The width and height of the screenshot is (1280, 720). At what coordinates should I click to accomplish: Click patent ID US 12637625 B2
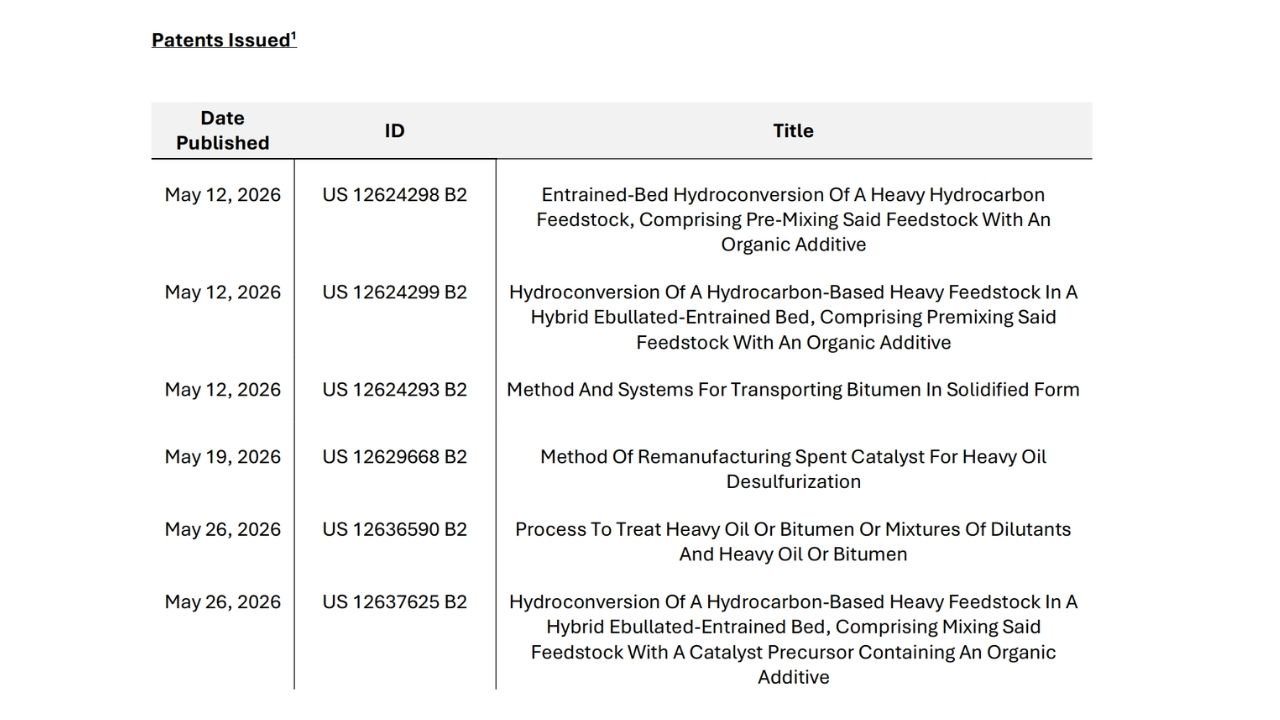[395, 602]
